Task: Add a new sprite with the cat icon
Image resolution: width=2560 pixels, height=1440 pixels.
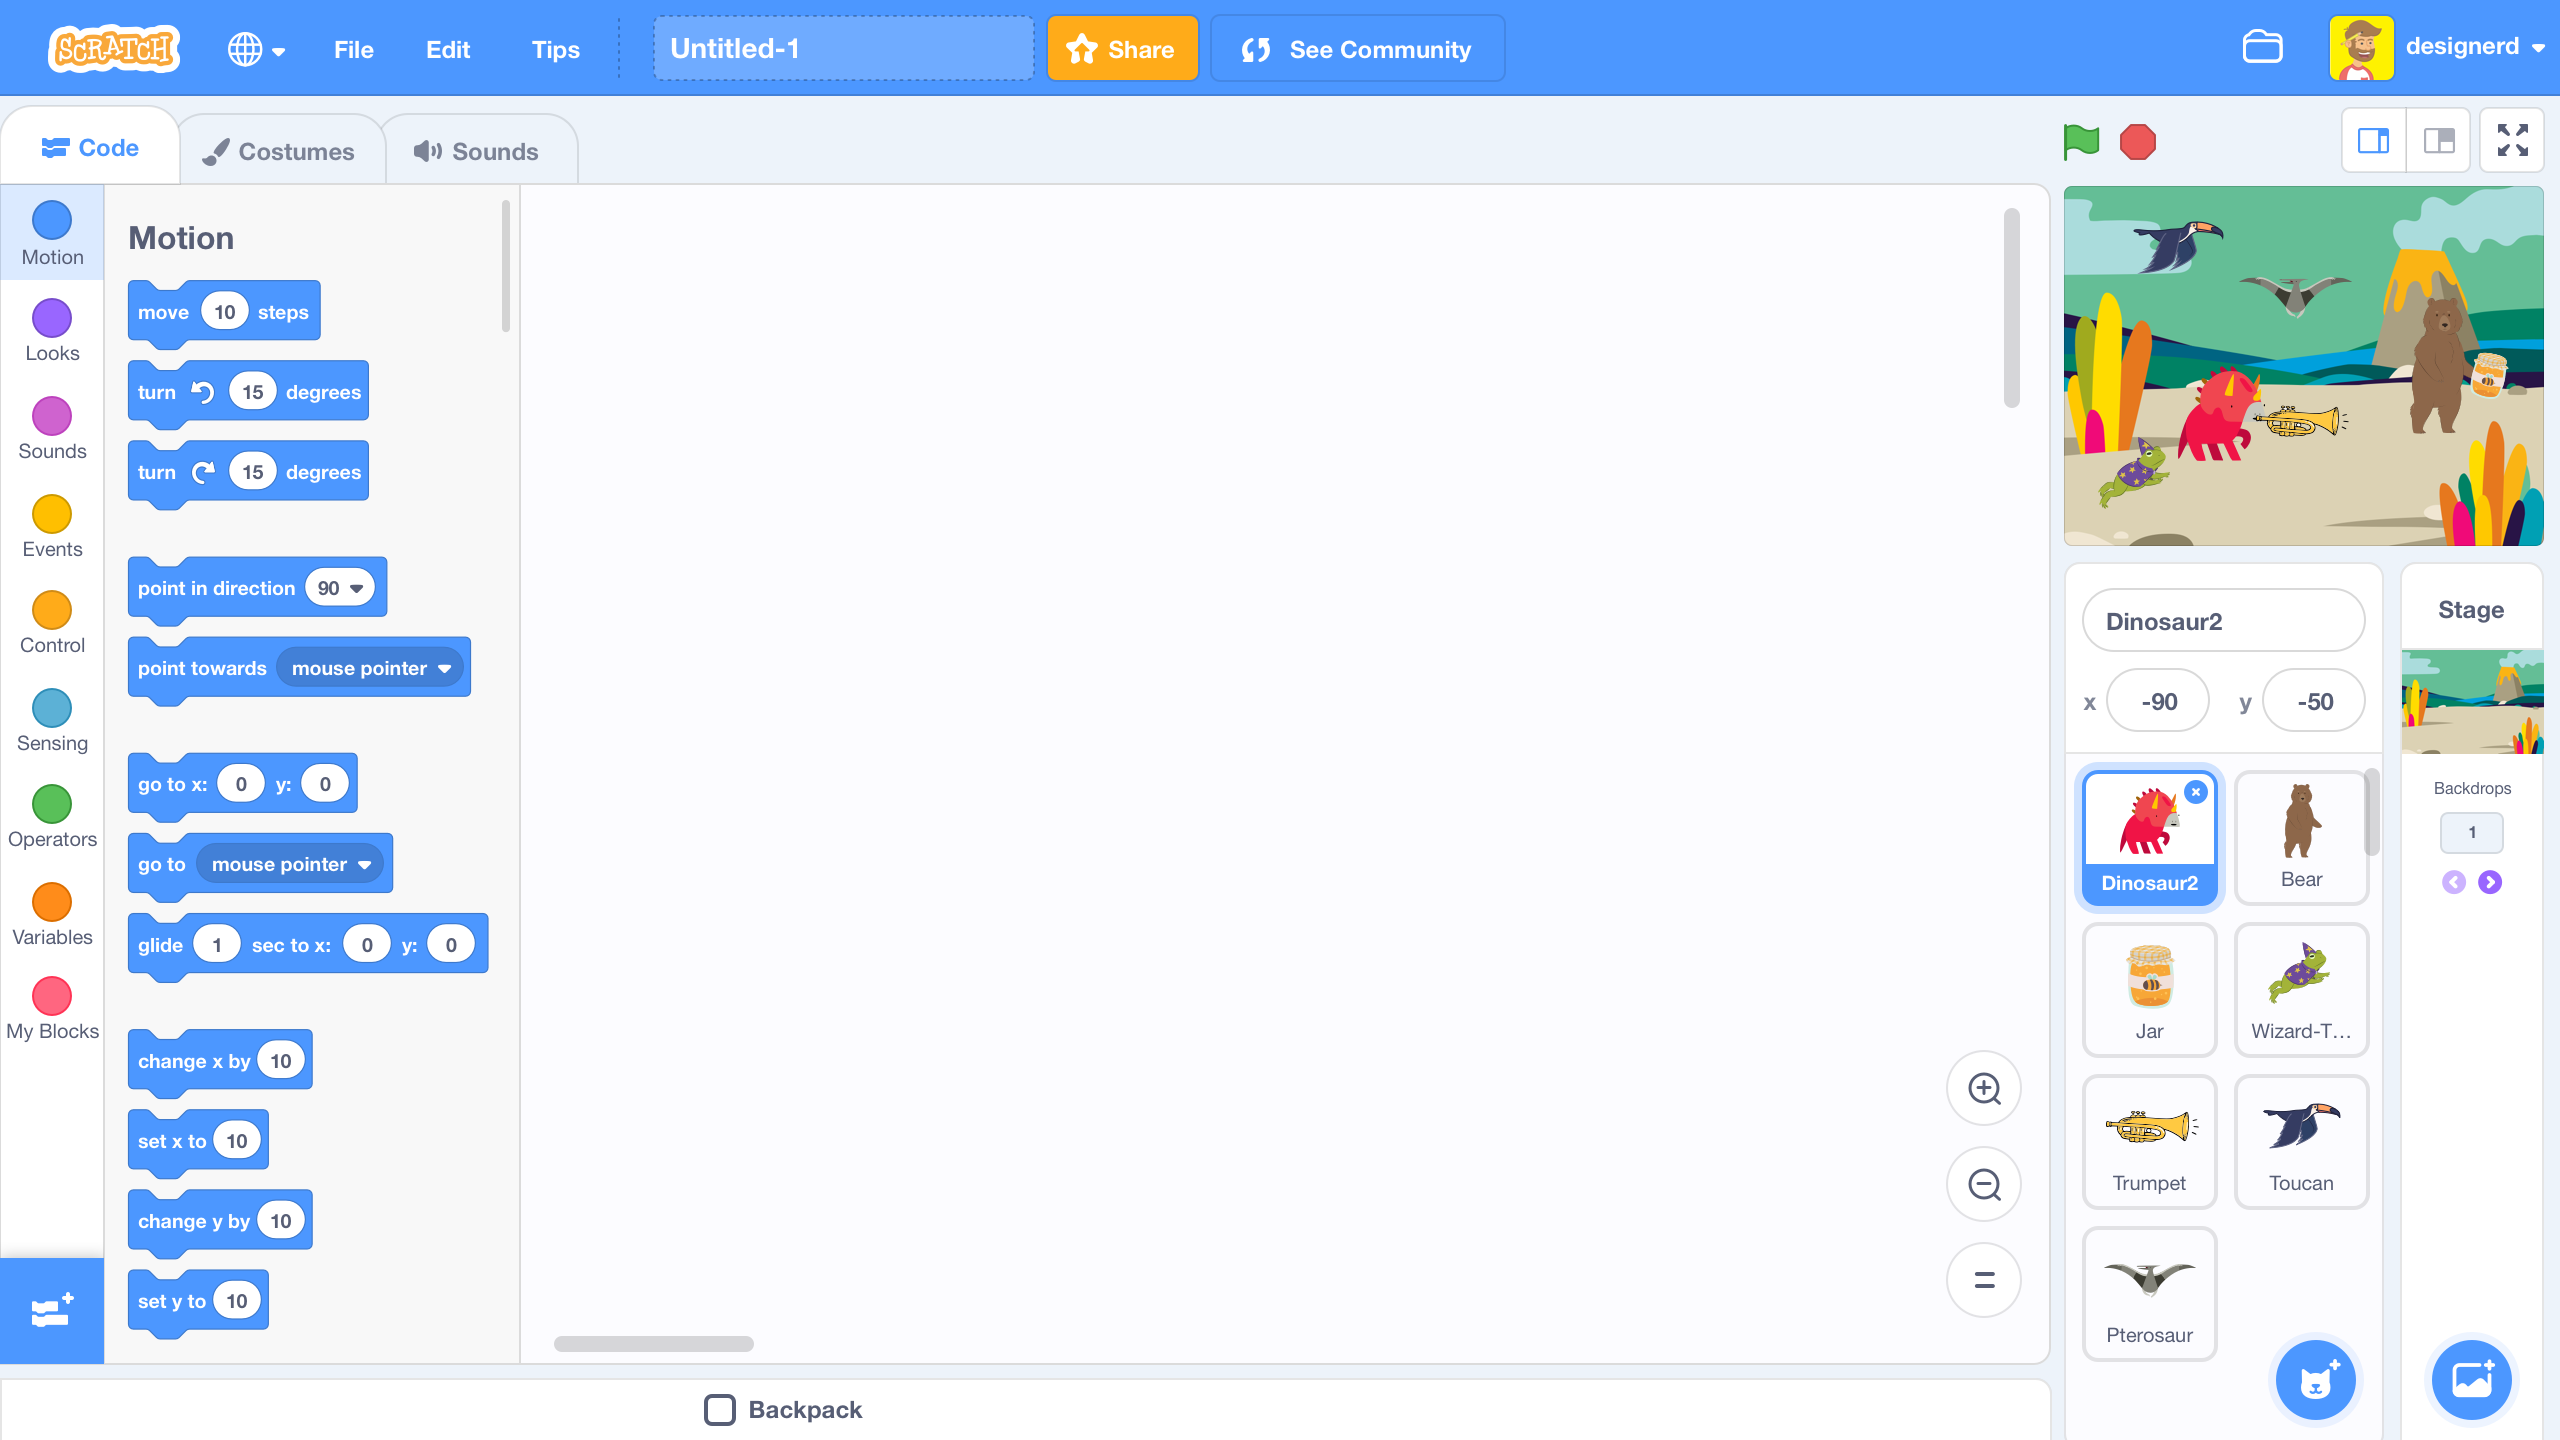Action: 2317,1379
